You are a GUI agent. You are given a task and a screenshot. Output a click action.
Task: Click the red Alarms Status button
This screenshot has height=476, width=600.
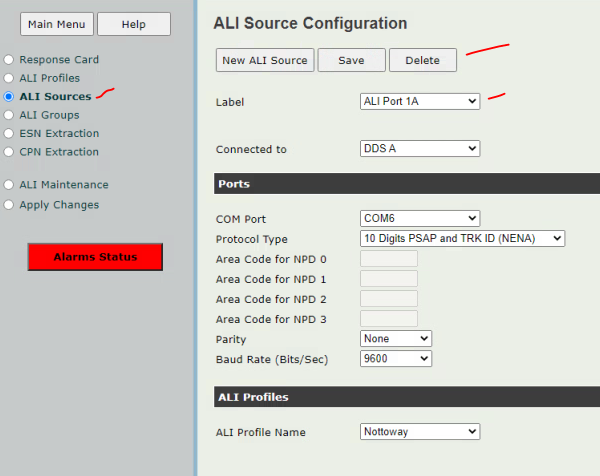(95, 257)
